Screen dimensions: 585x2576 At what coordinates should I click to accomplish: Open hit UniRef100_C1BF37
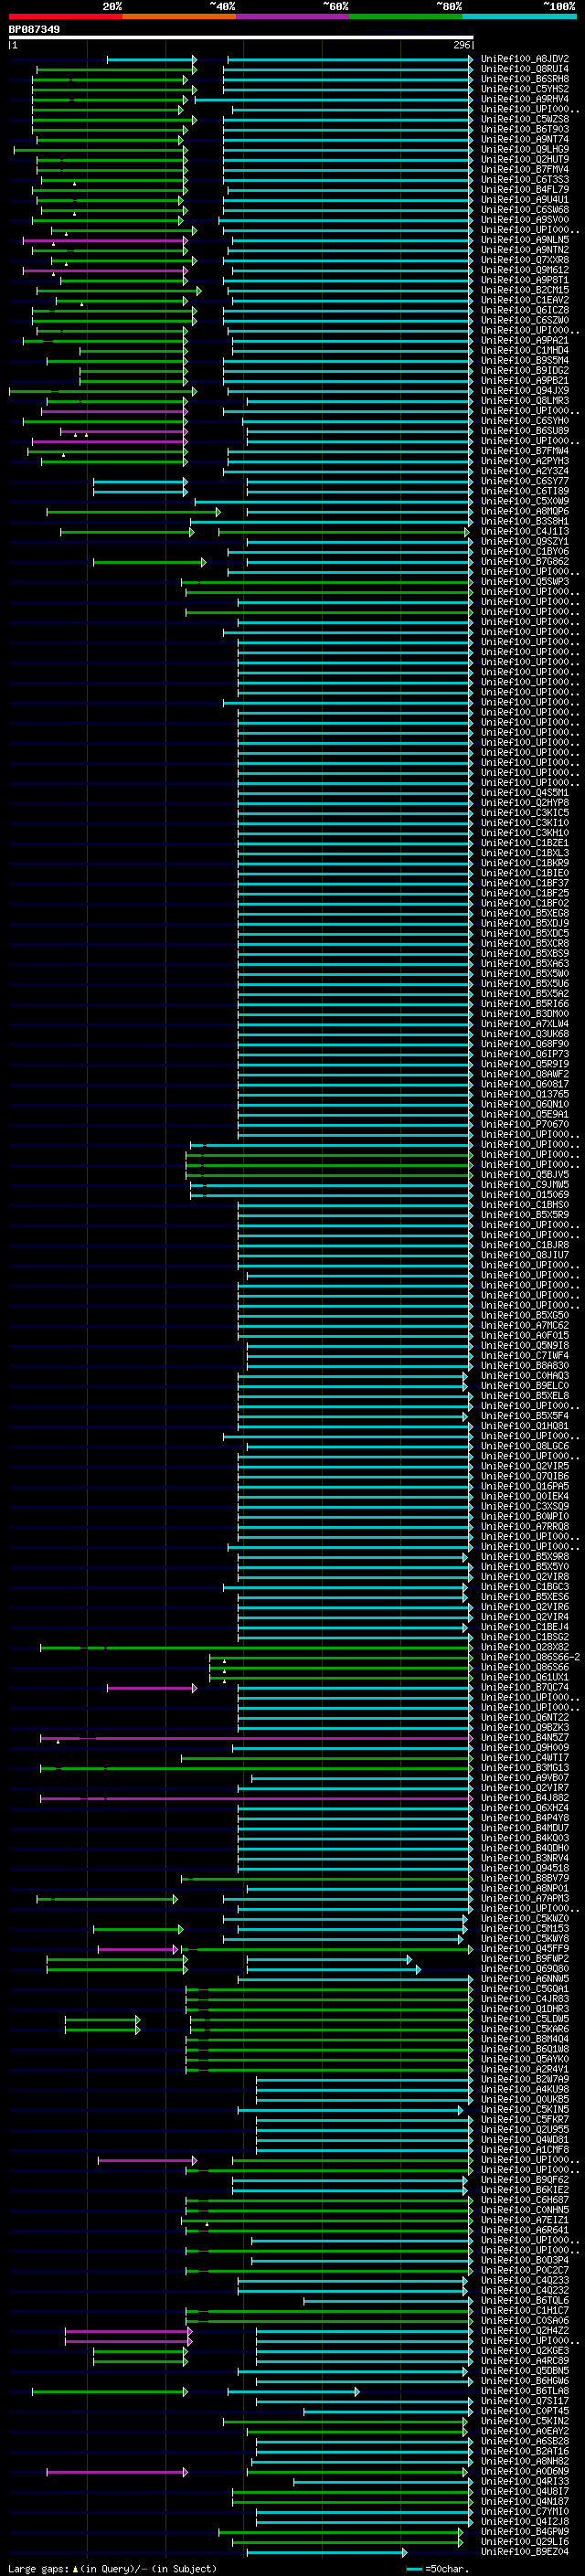525,883
